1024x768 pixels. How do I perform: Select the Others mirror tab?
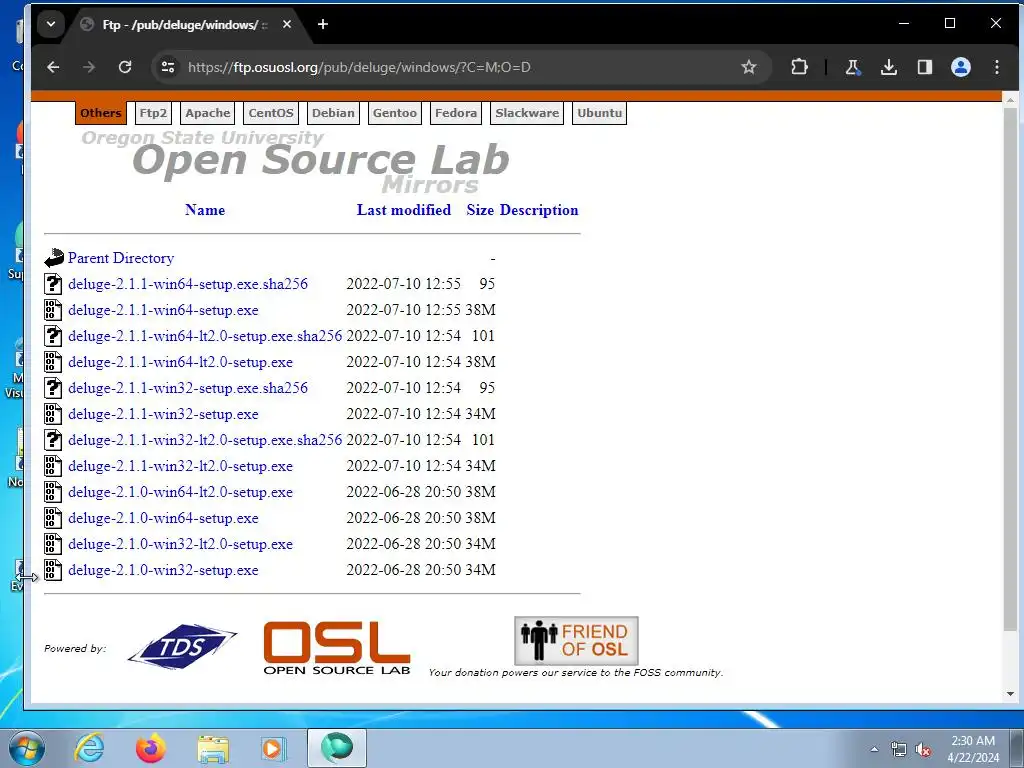pyautogui.click(x=101, y=113)
